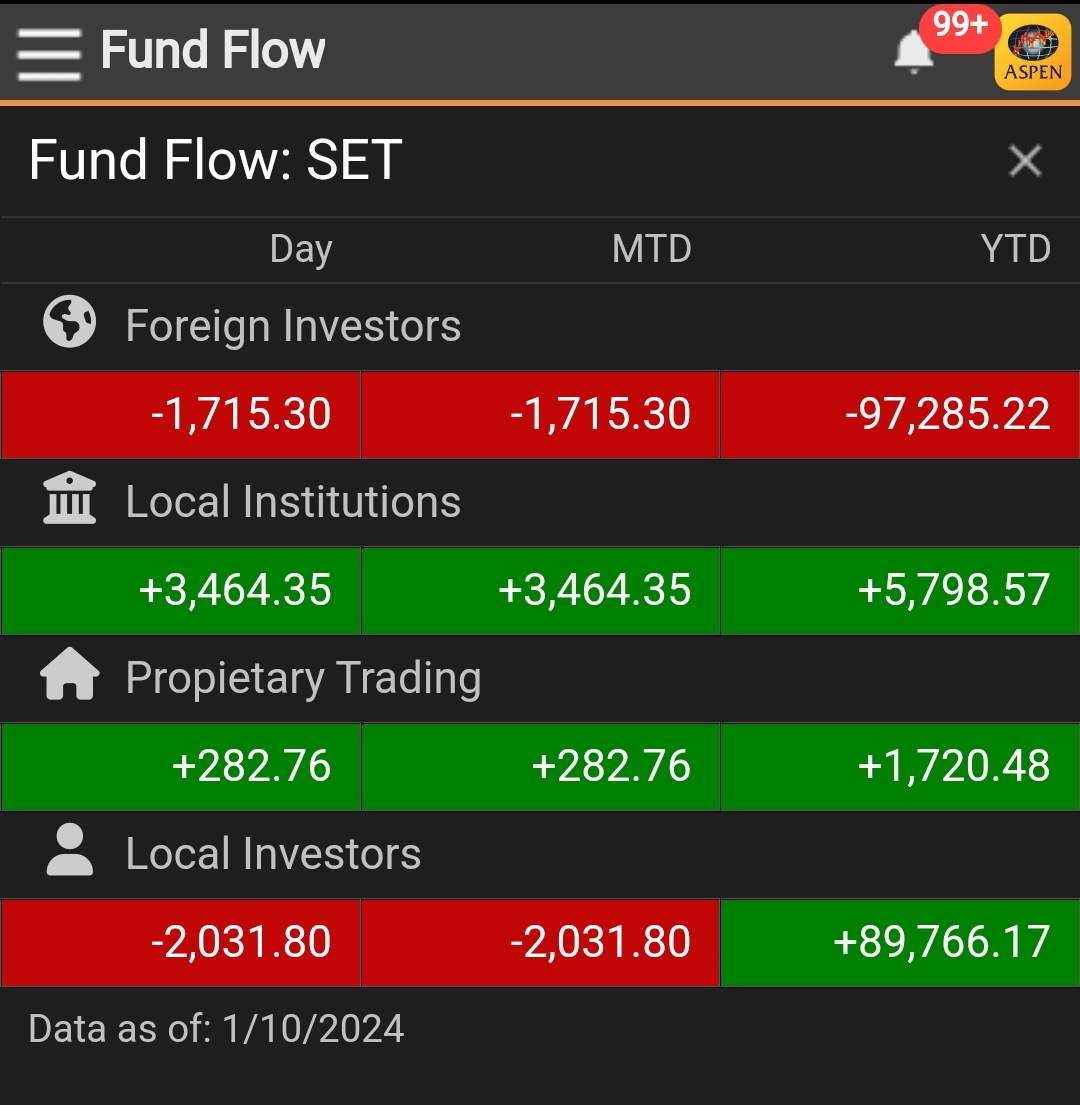This screenshot has height=1105, width=1080.
Task: Select the Local Institutions row label
Action: (293, 502)
